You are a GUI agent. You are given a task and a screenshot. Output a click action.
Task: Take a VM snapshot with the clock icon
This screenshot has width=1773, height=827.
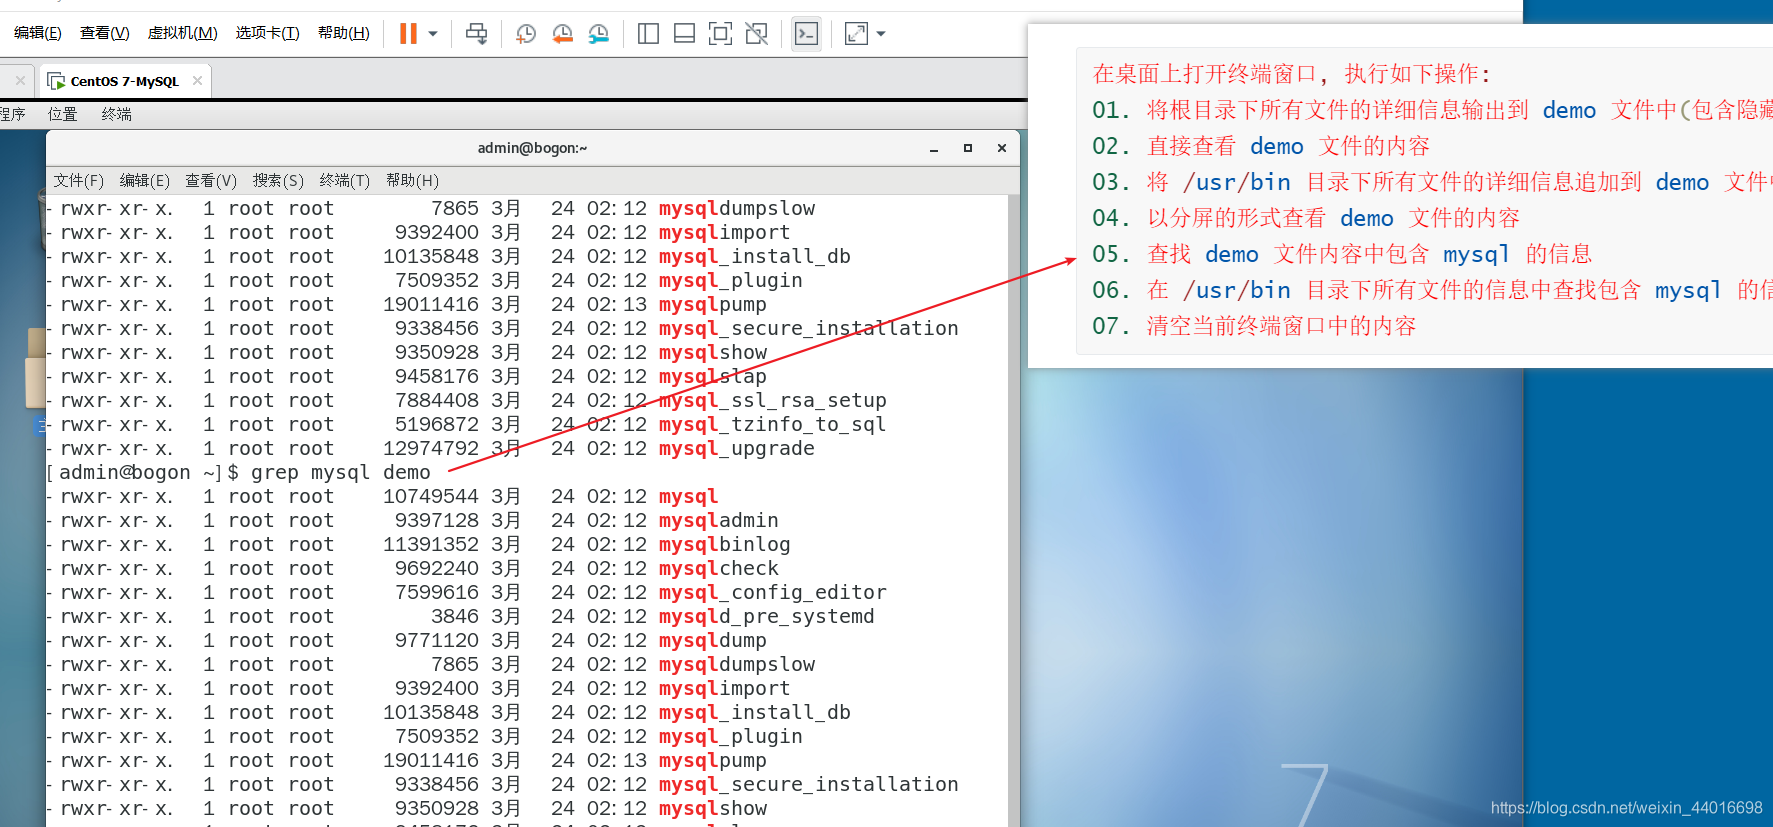(526, 34)
